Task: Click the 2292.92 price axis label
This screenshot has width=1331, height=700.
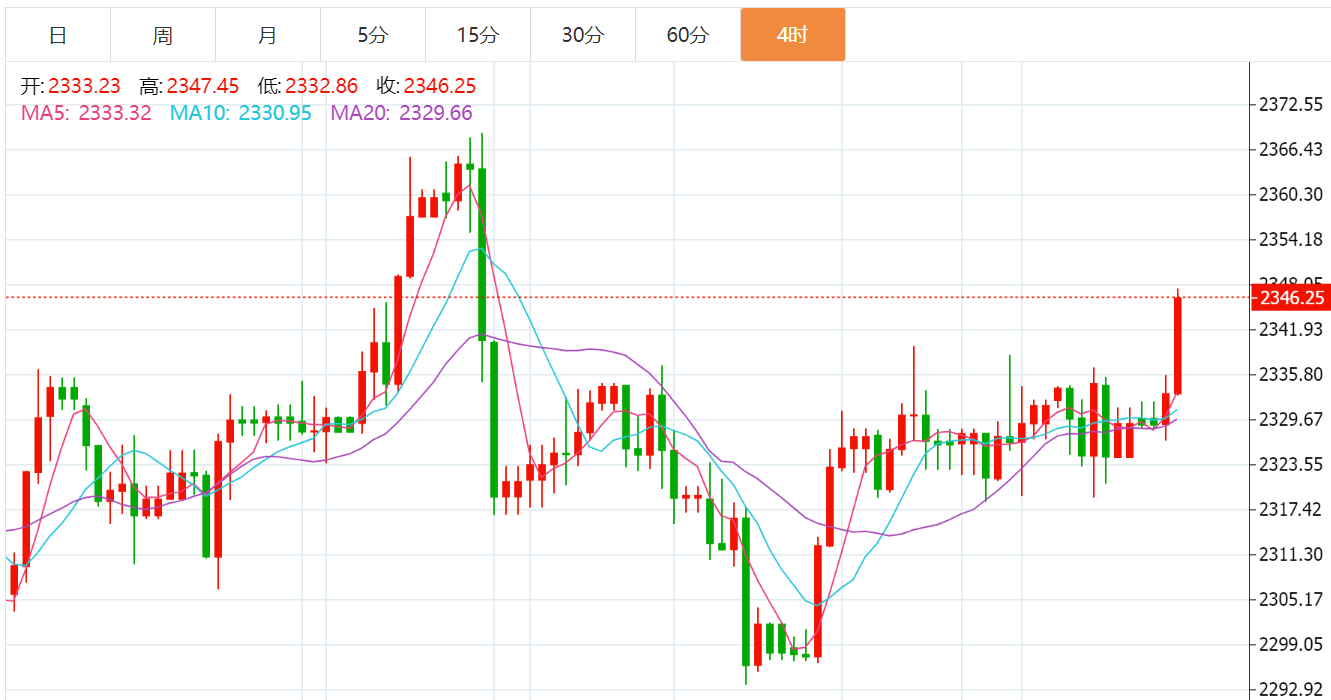Action: (x=1291, y=689)
